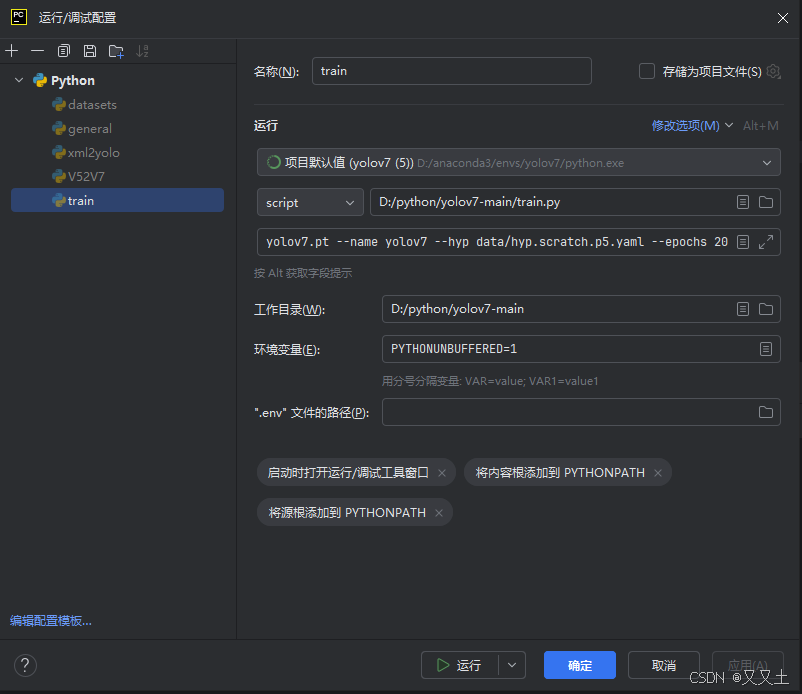Click the configuration name field
The height and width of the screenshot is (694, 802).
[452, 71]
